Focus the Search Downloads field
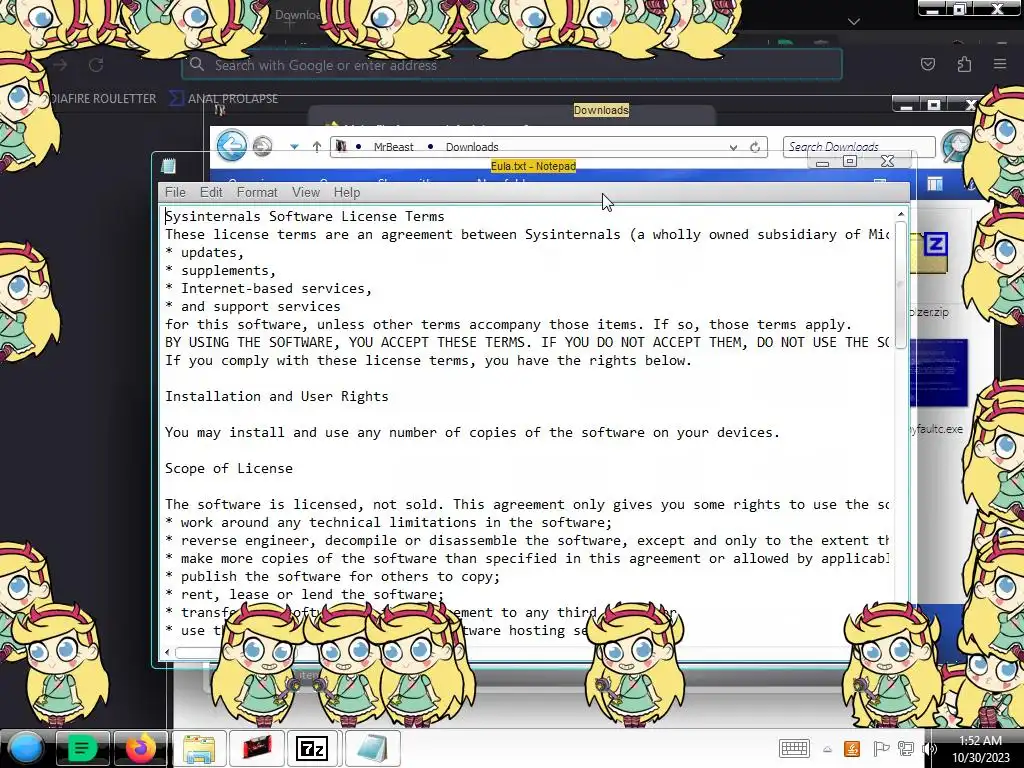The image size is (1024, 768). [x=858, y=147]
